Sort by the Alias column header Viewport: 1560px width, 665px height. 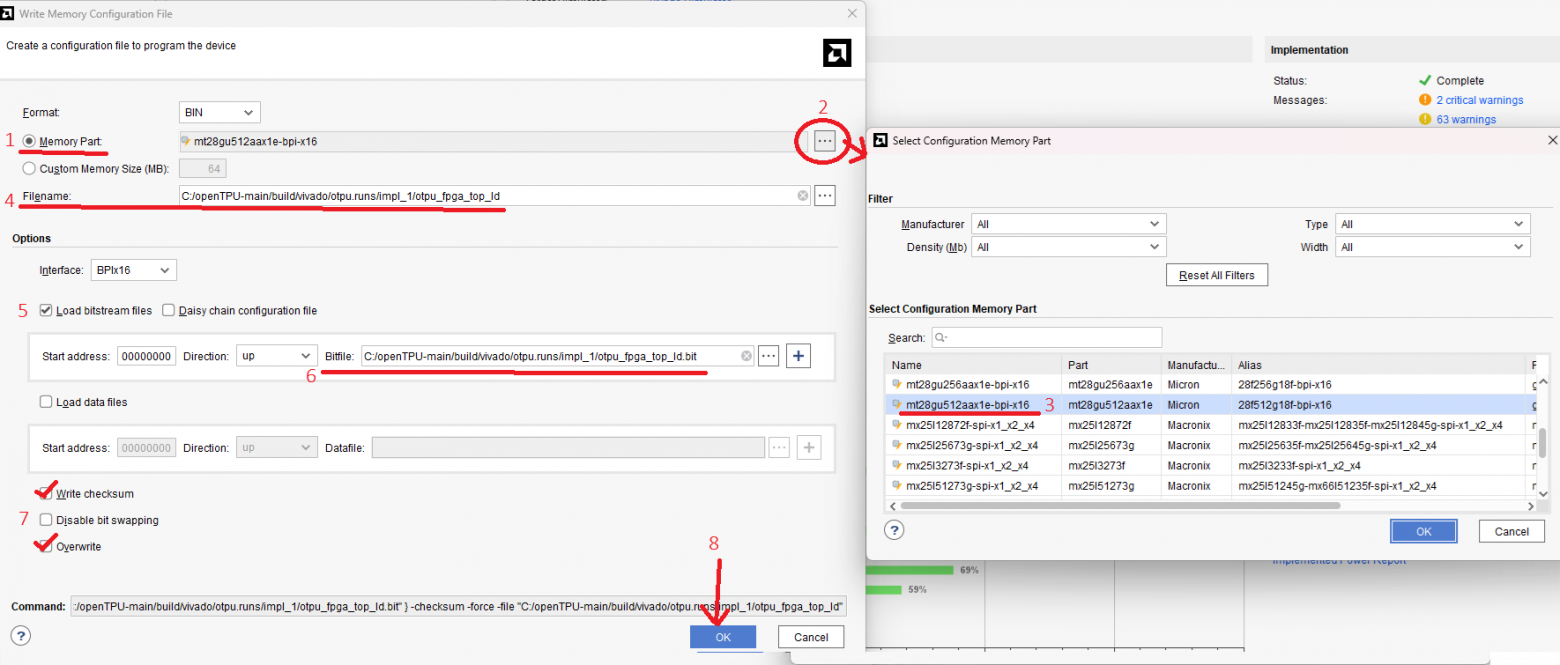(x=1377, y=365)
